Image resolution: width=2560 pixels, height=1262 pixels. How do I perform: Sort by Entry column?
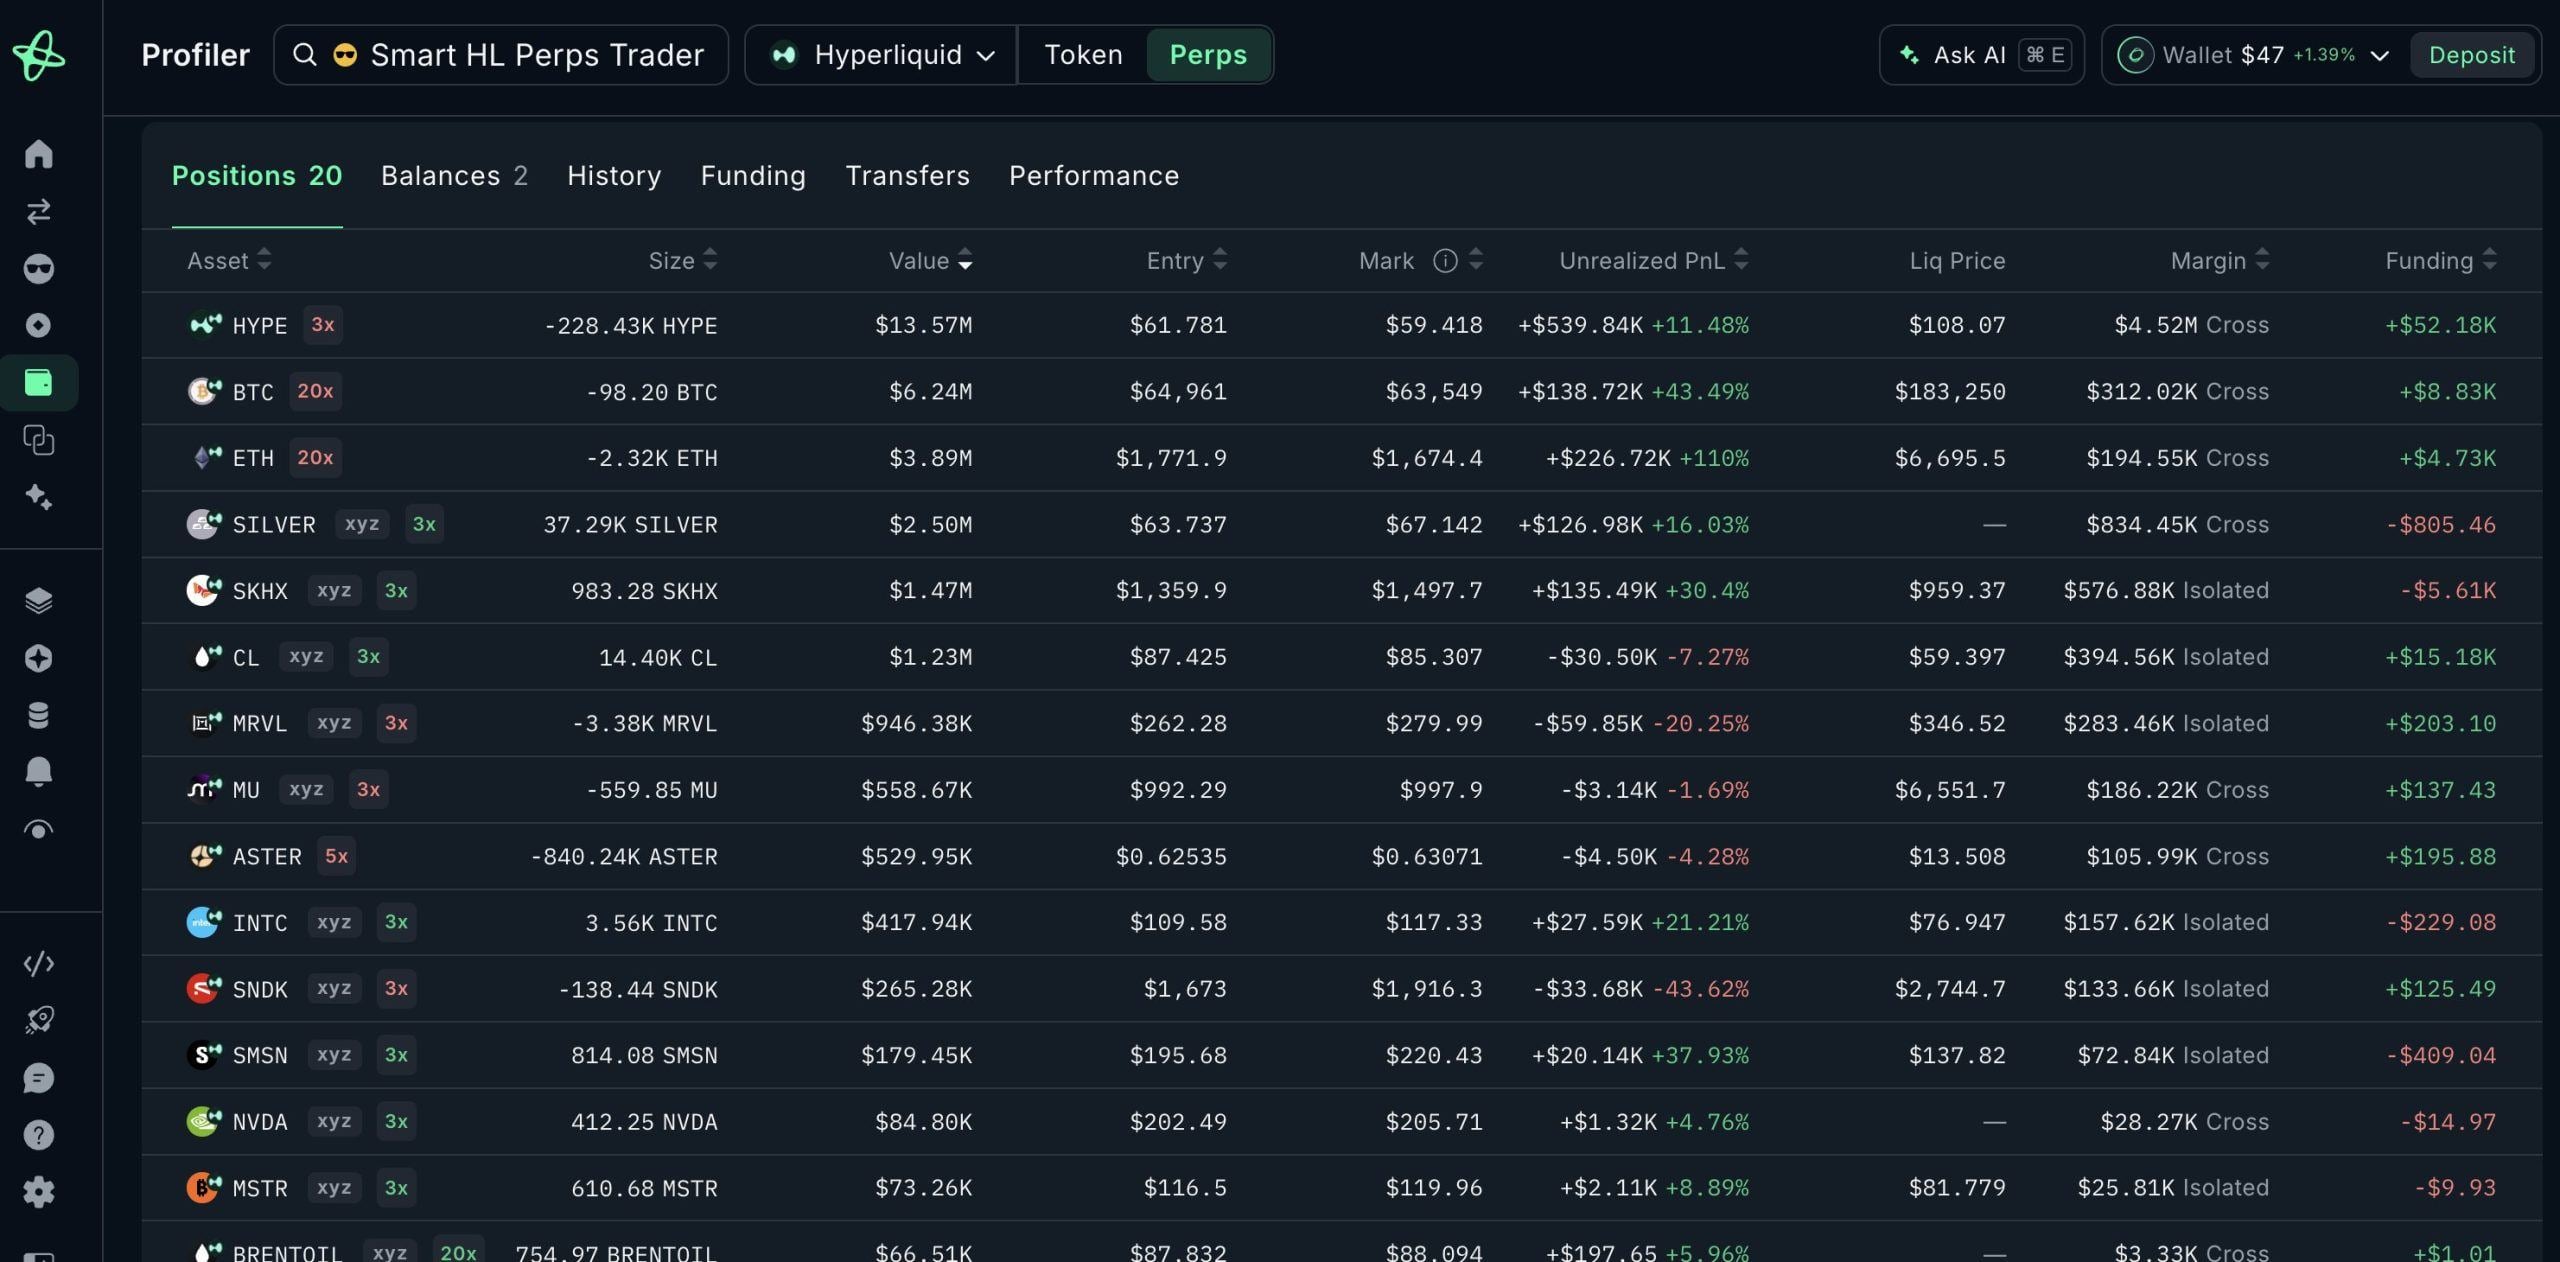click(1186, 261)
